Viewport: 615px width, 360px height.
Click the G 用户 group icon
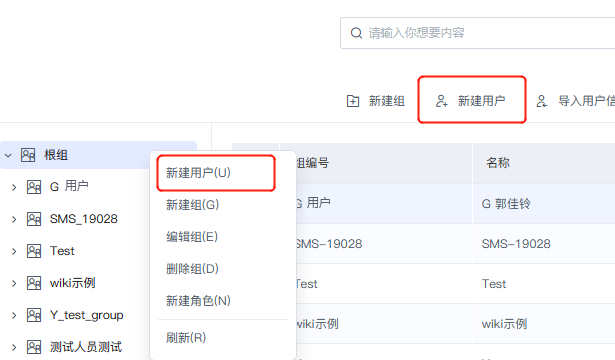[x=34, y=187]
